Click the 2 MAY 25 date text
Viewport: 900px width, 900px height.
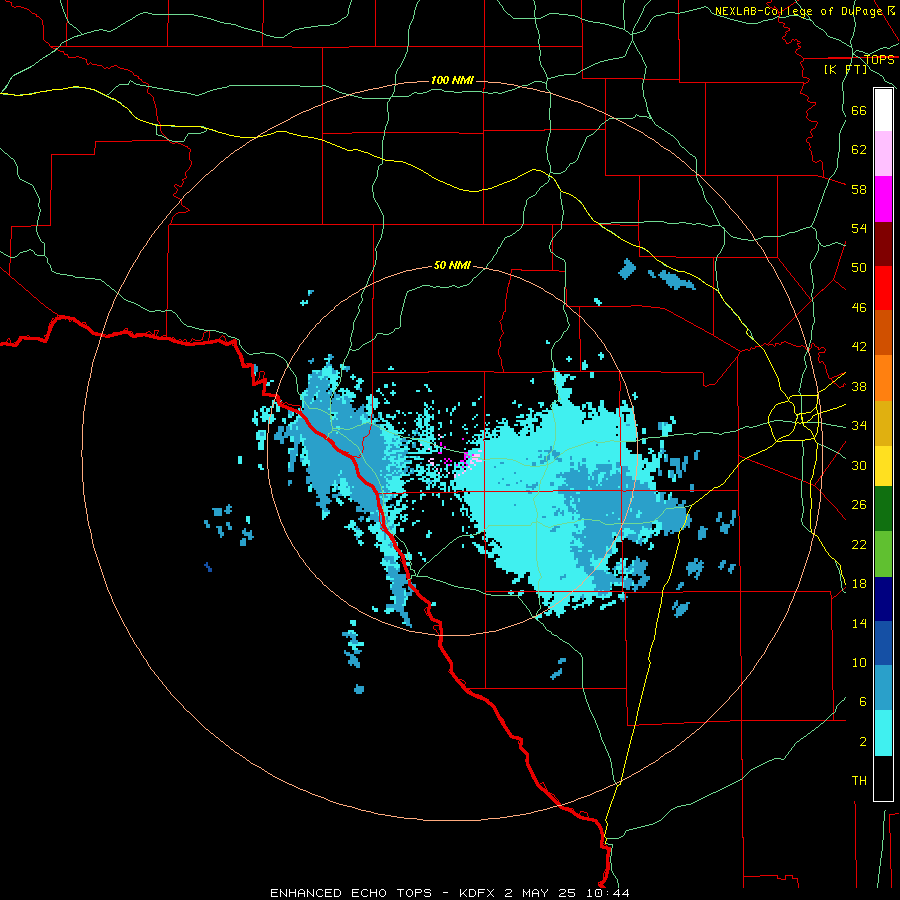point(541,893)
